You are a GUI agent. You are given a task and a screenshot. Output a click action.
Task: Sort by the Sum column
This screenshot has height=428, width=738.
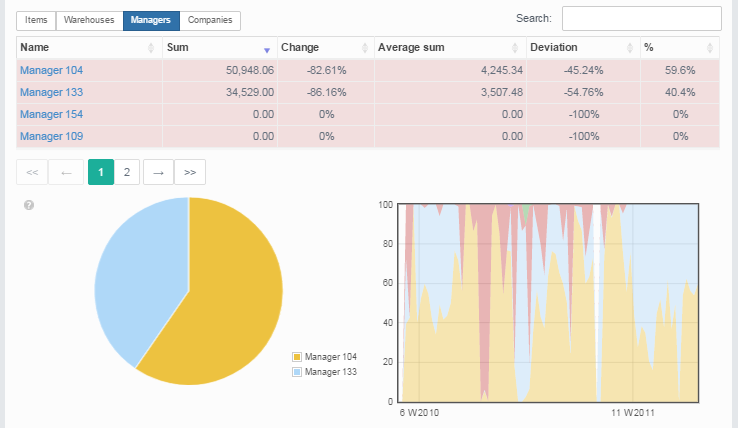coord(217,47)
